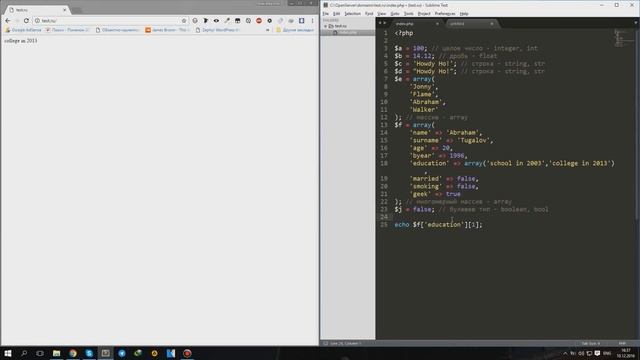Click the Chrome address bar showing test.ru
Screen dimensions: 640x360
pos(110,20)
